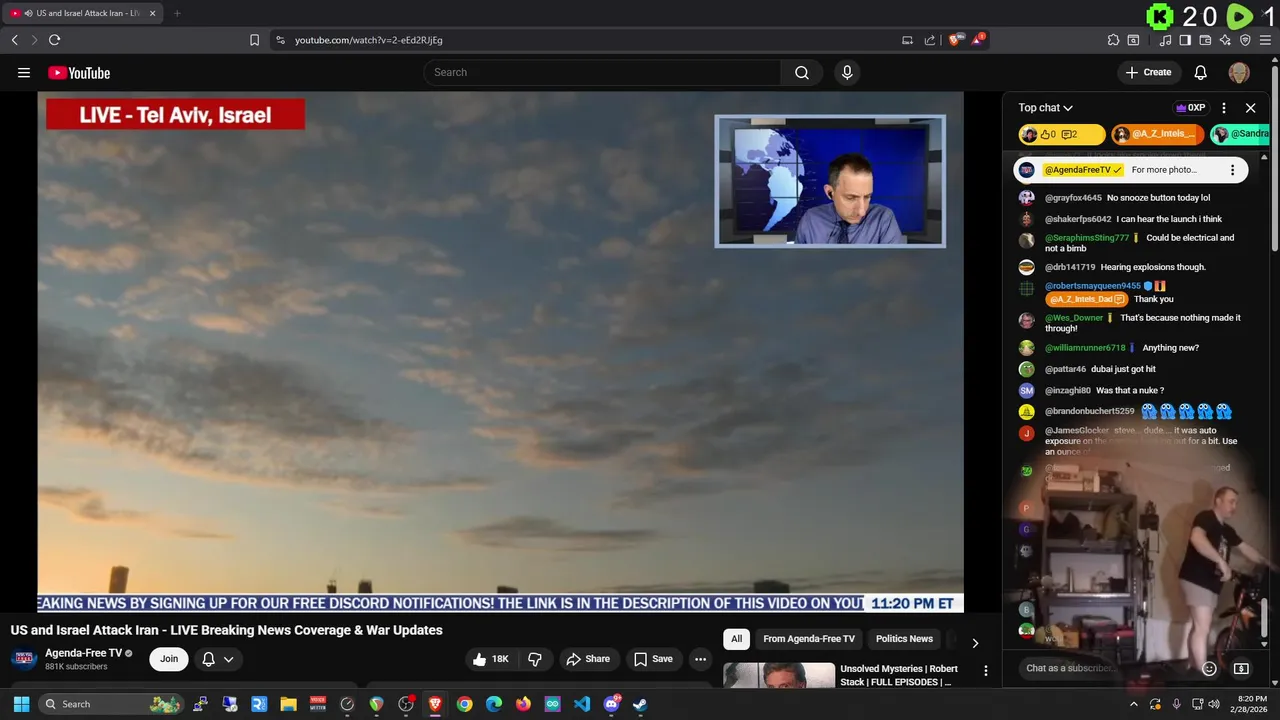Share page using address bar share icon
Image resolution: width=1280 pixels, height=720 pixels.
tap(930, 40)
